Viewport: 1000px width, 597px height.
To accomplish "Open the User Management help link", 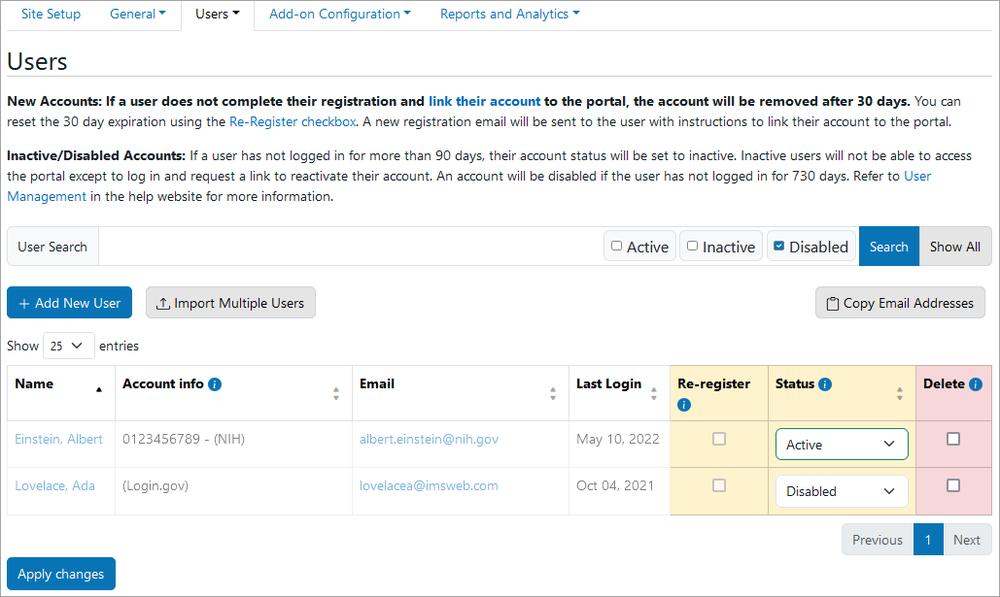I will (x=47, y=196).
